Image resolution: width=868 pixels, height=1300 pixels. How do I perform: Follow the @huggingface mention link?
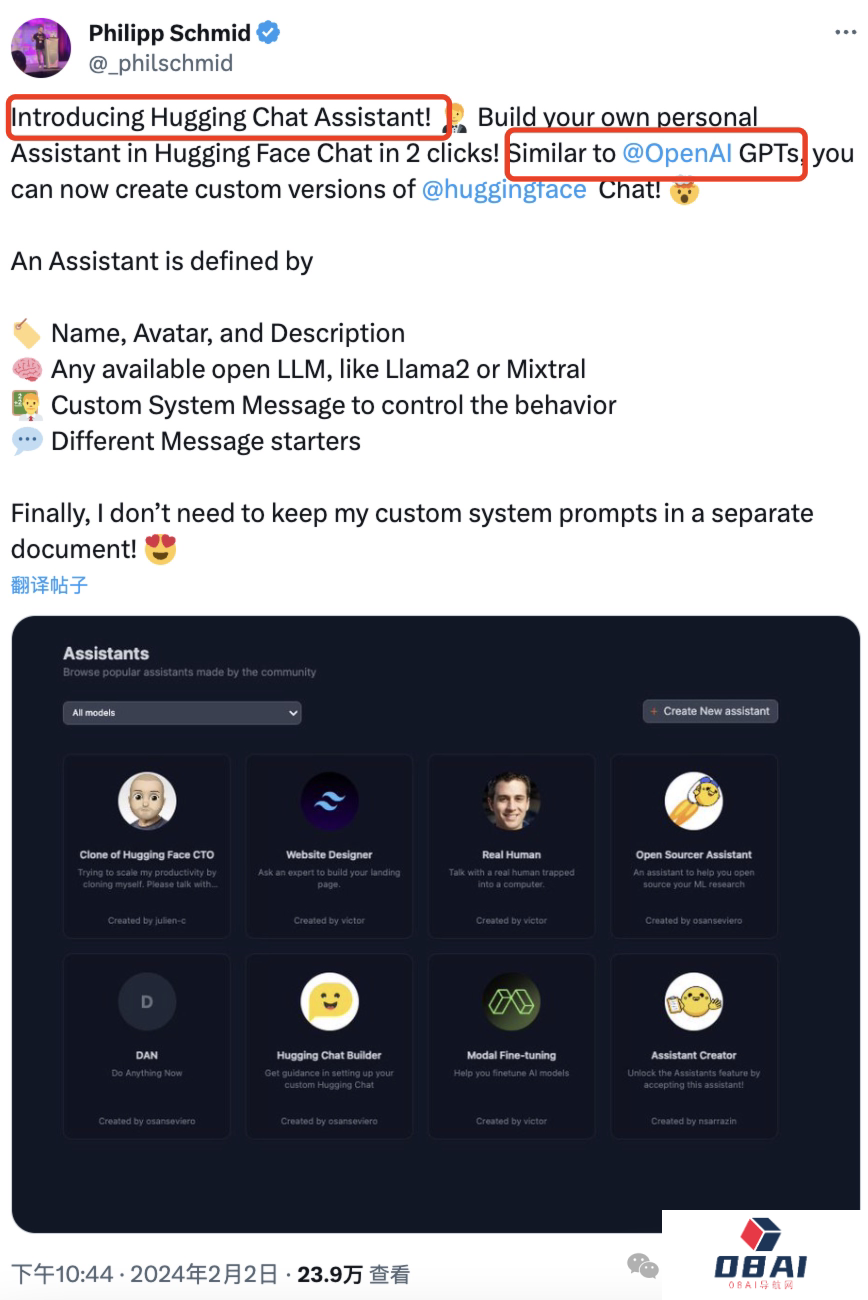(504, 190)
